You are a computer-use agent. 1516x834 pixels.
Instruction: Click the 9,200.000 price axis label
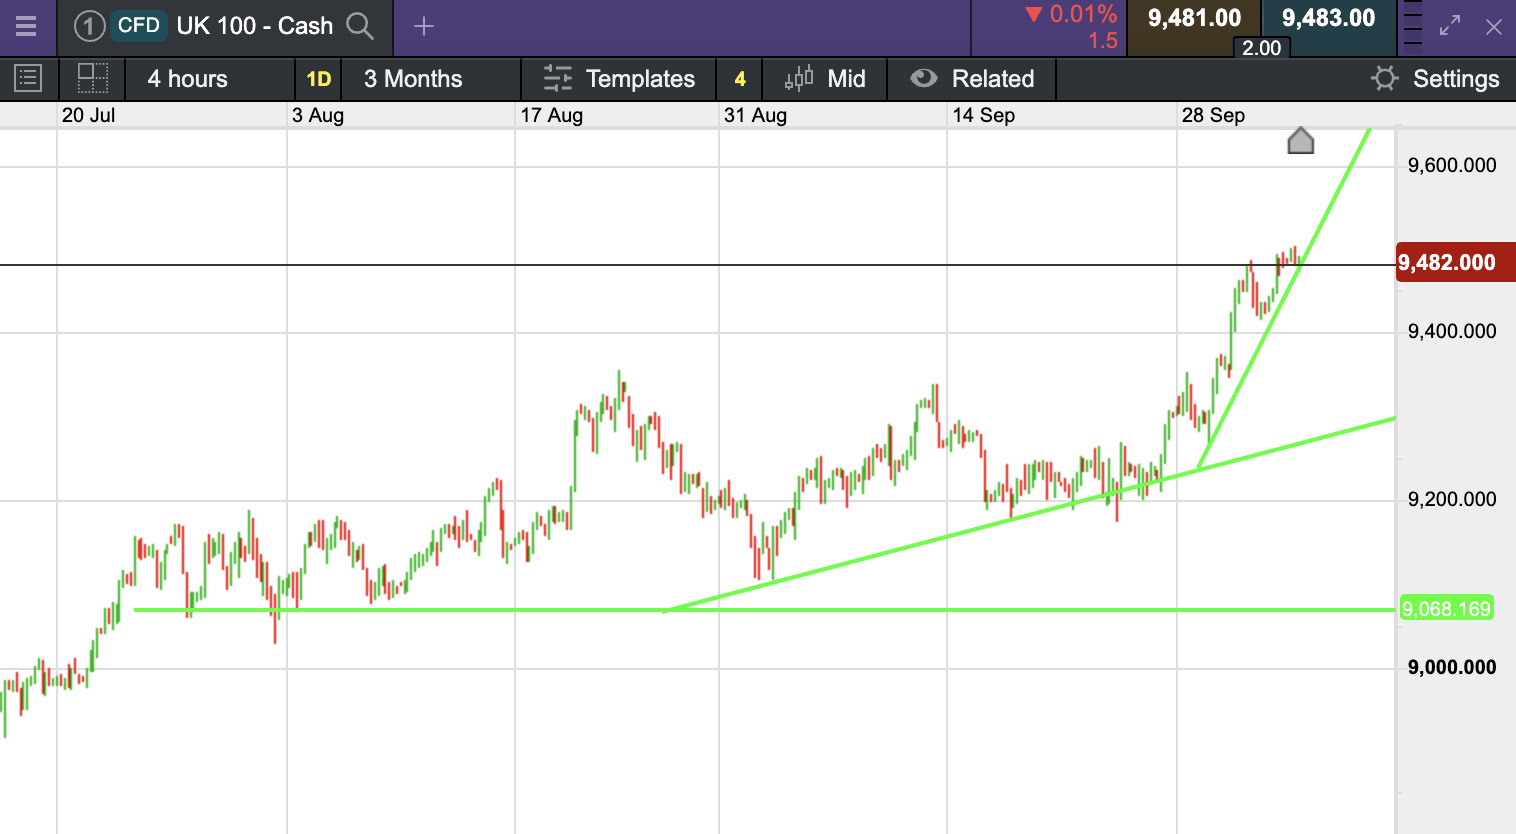click(x=1452, y=500)
